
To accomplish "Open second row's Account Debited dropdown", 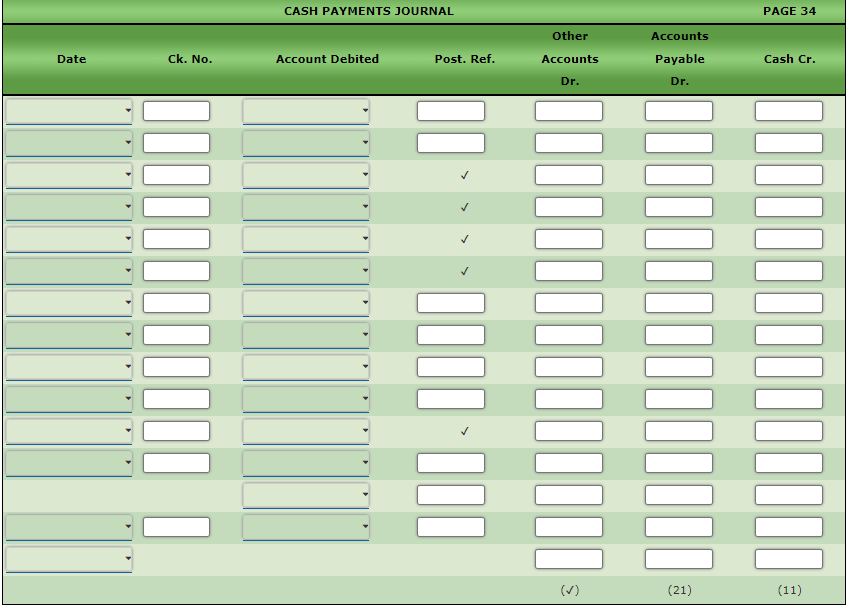I will (x=306, y=143).
